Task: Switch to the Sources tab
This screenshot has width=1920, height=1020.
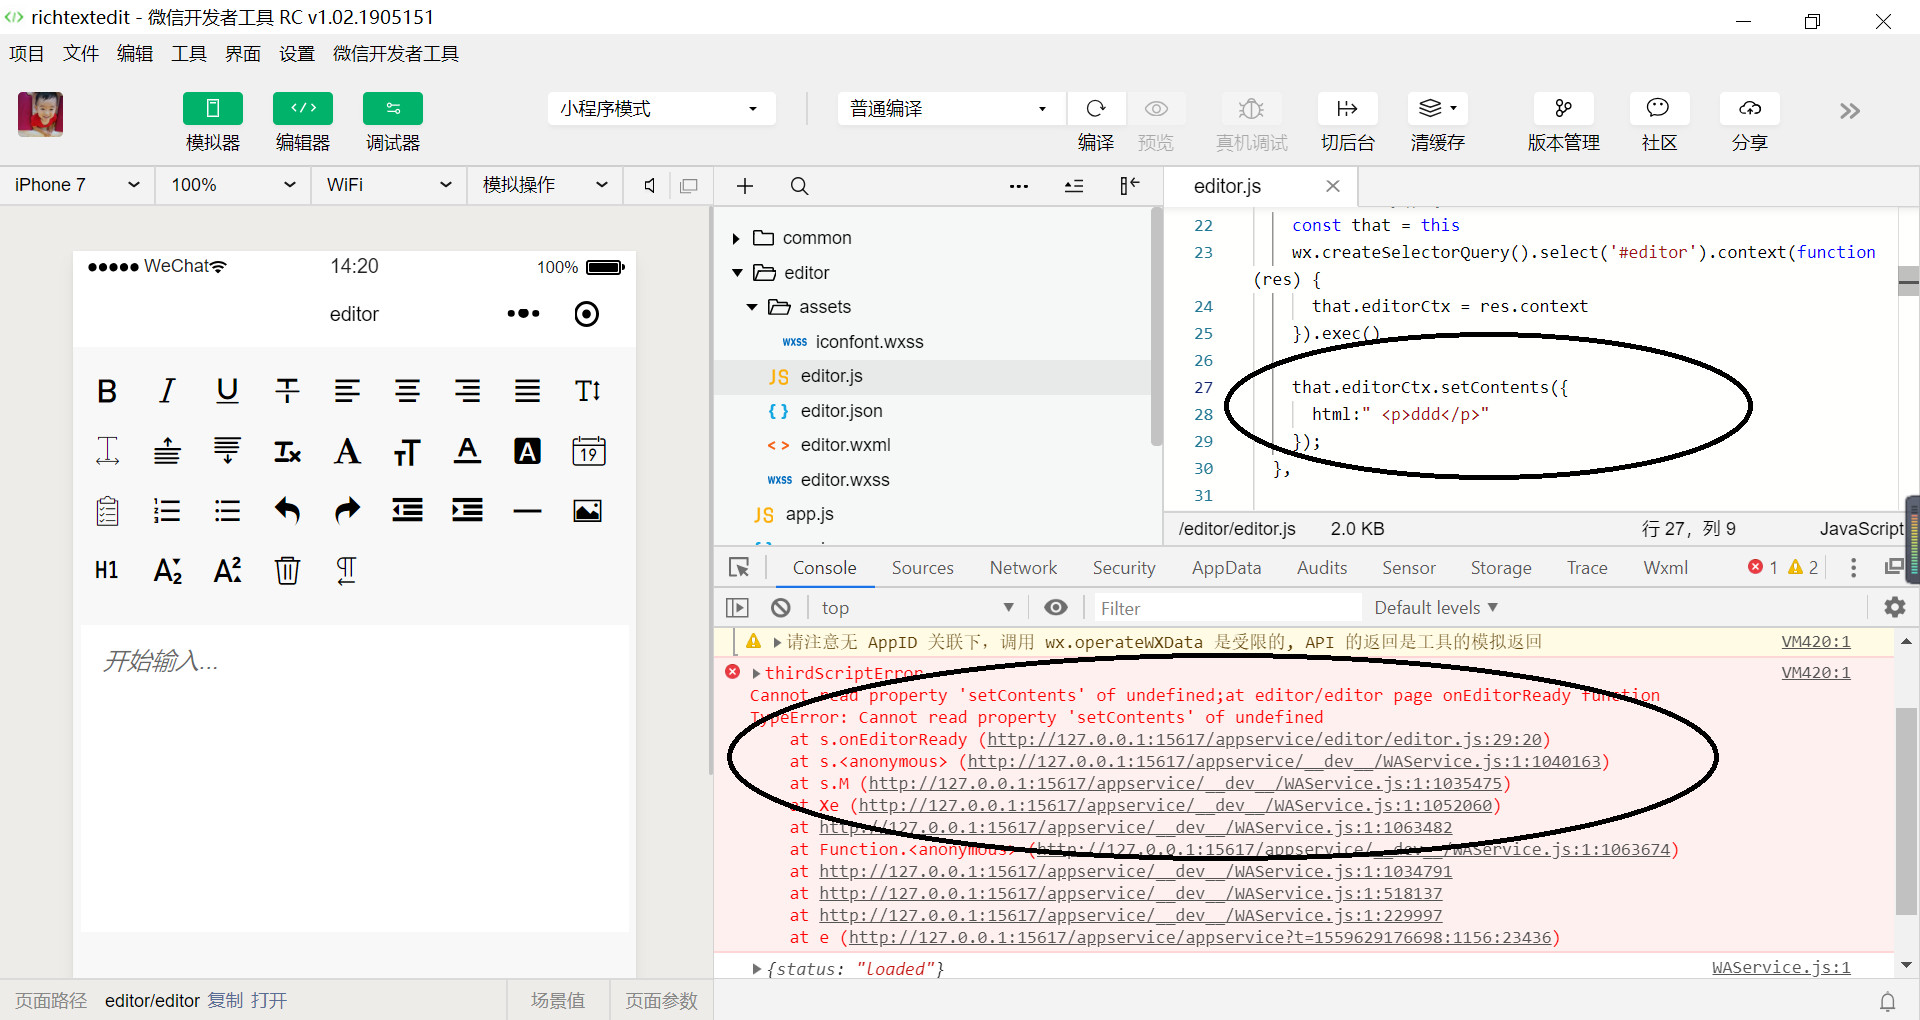Action: tap(922, 568)
